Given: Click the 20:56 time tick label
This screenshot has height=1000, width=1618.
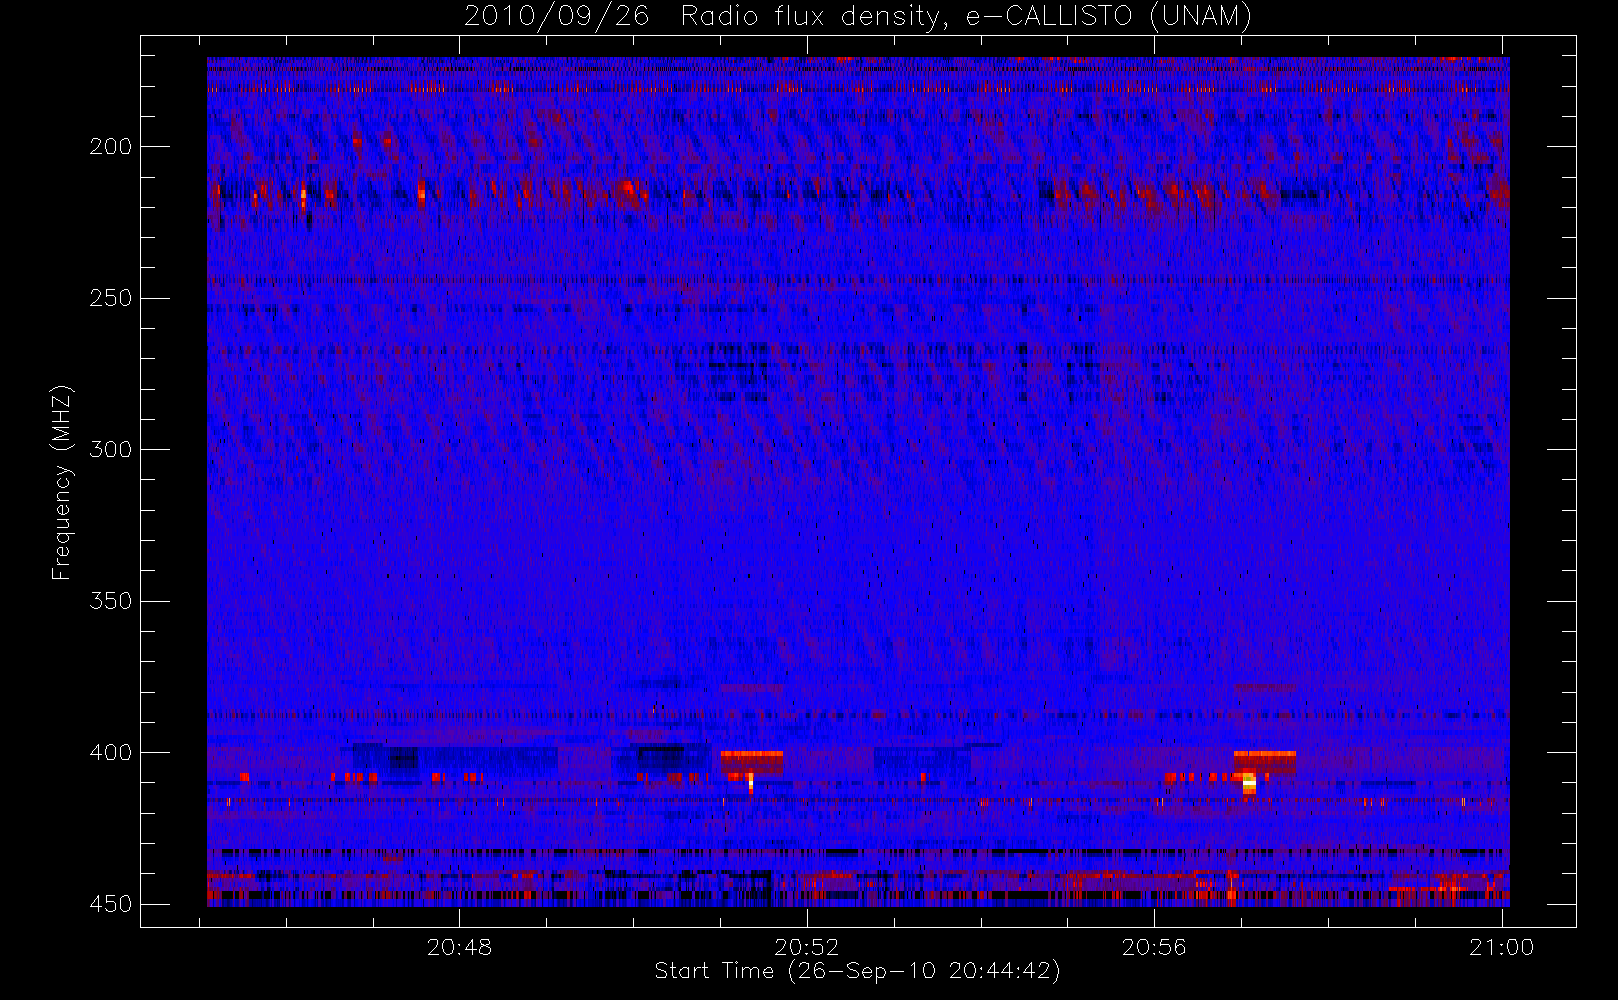Looking at the screenshot, I should (x=1154, y=948).
